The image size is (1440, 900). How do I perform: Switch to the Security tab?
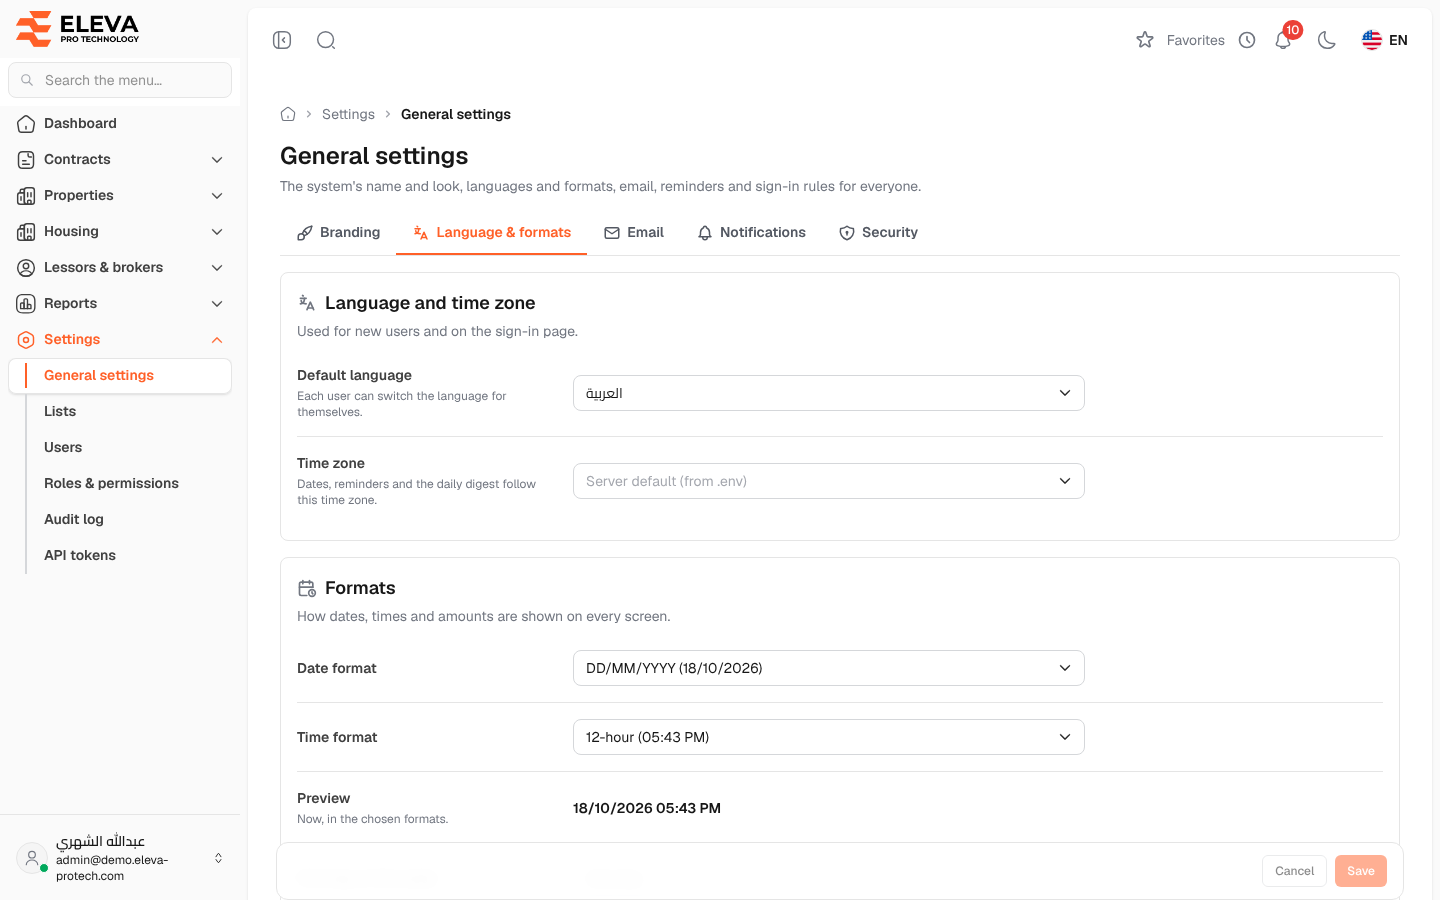(x=878, y=233)
